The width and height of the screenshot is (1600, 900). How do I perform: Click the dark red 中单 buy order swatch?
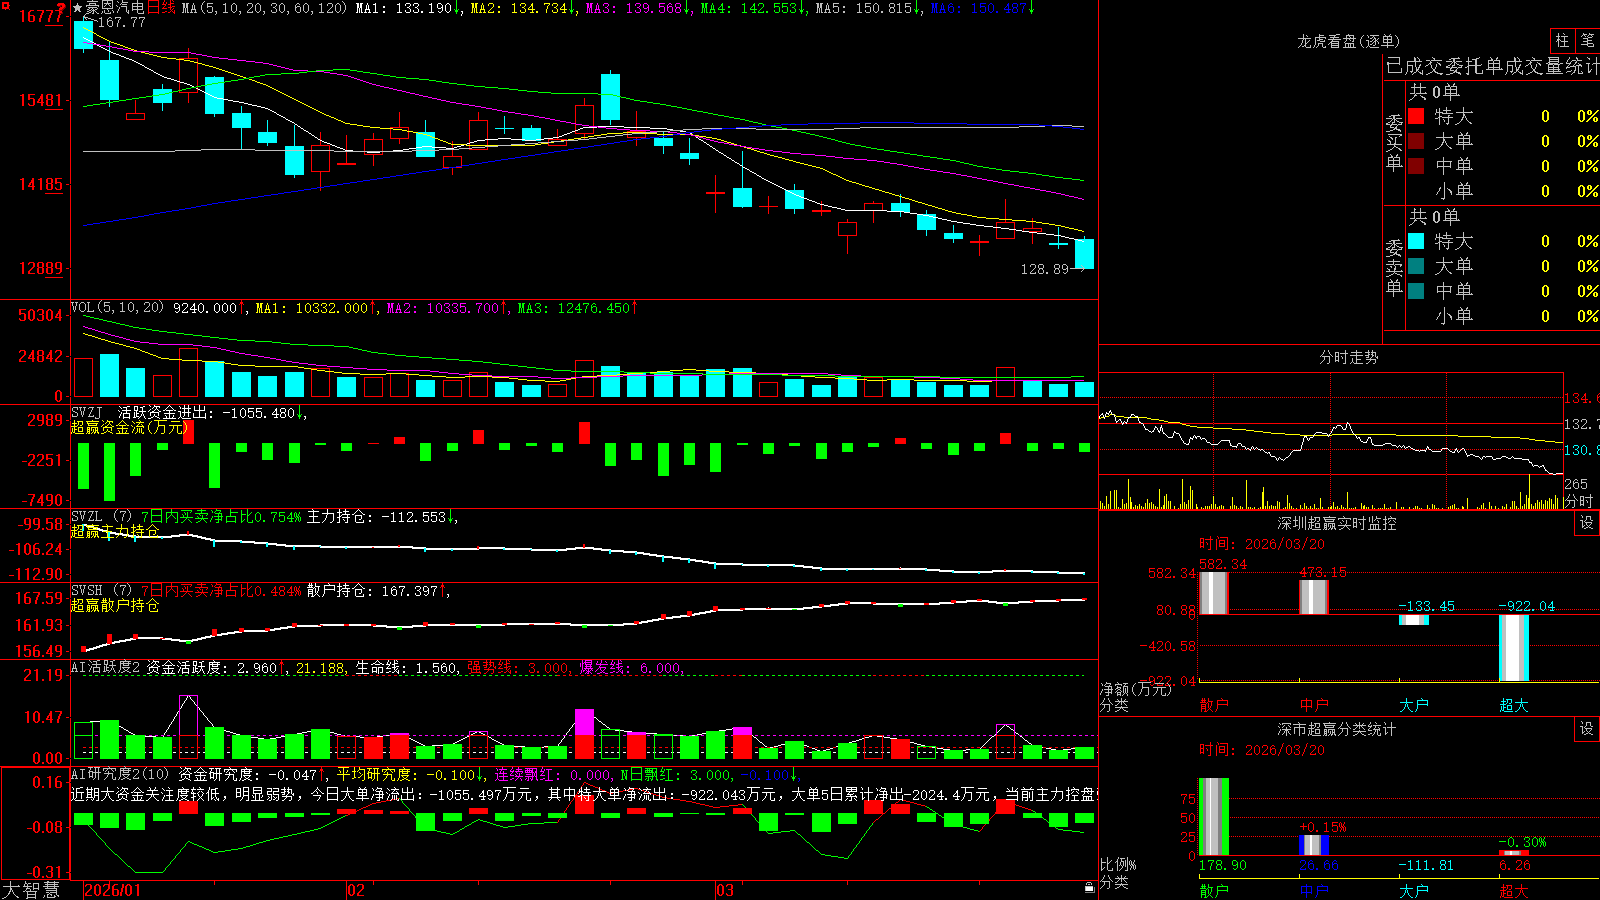point(1416,166)
